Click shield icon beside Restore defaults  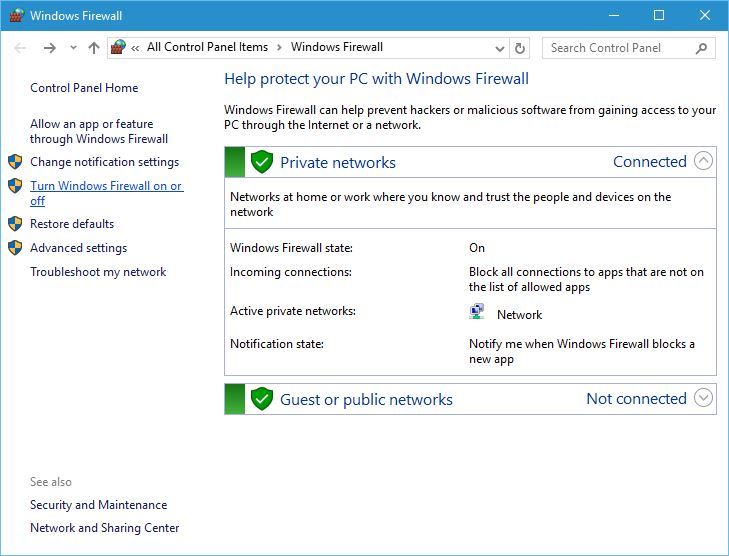pyautogui.click(x=15, y=224)
